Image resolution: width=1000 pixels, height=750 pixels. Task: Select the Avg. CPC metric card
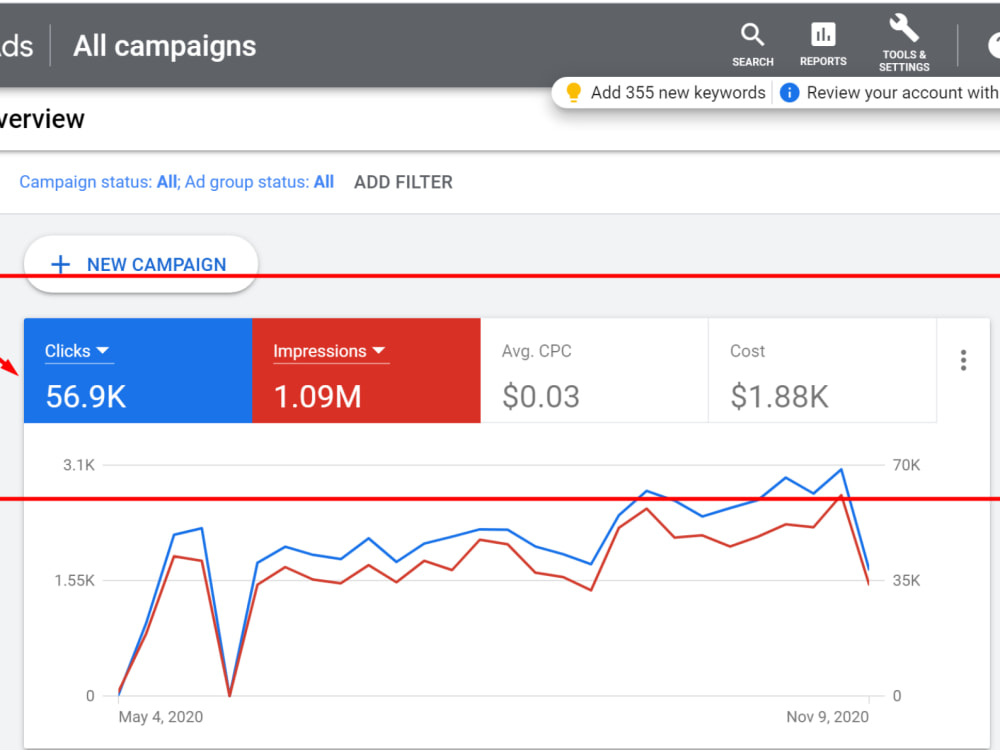[594, 371]
